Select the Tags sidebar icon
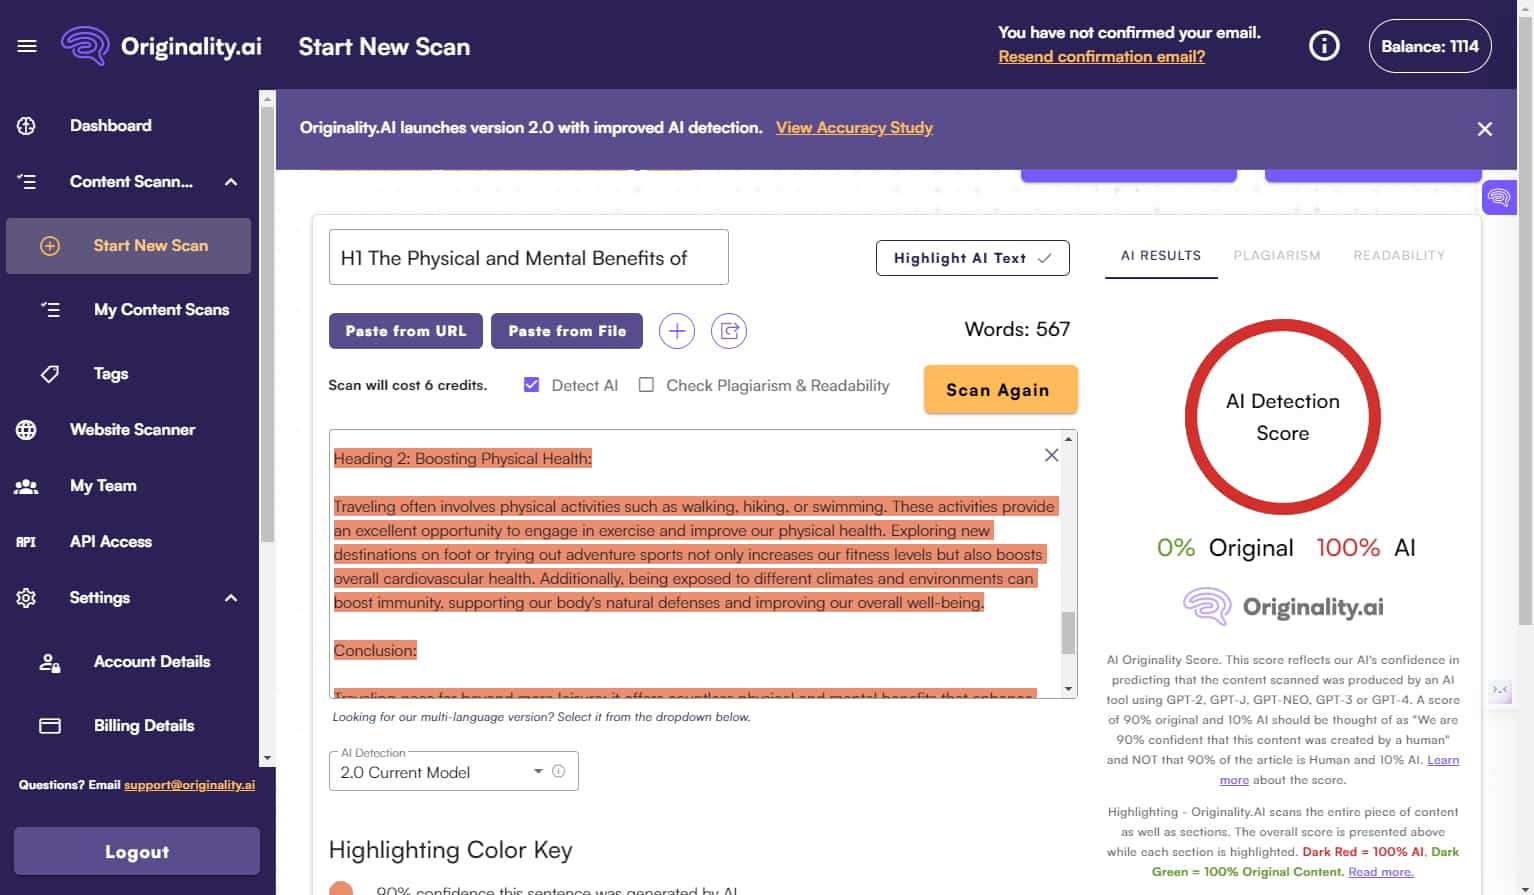This screenshot has height=895, width=1534. pyautogui.click(x=49, y=374)
